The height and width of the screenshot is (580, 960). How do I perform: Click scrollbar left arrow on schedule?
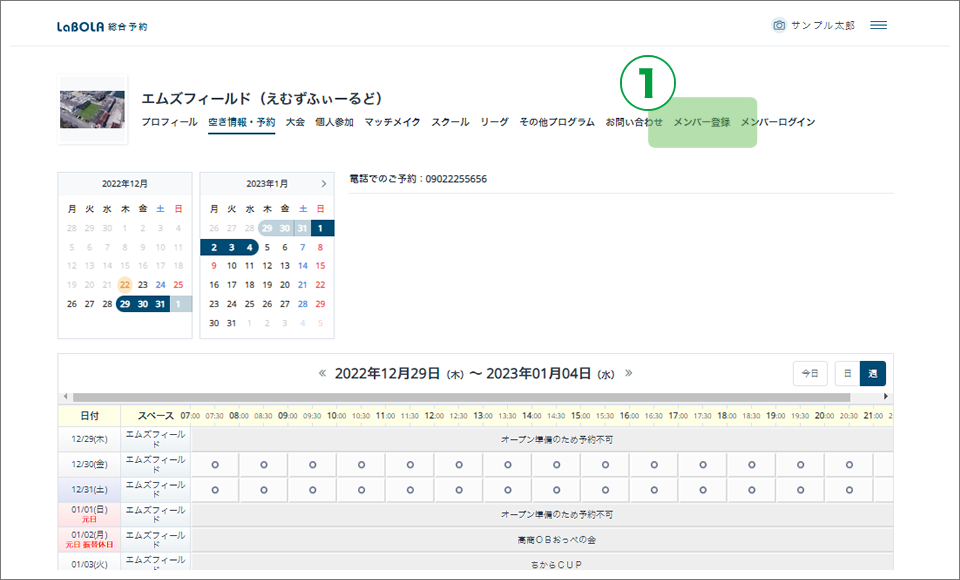(65, 397)
